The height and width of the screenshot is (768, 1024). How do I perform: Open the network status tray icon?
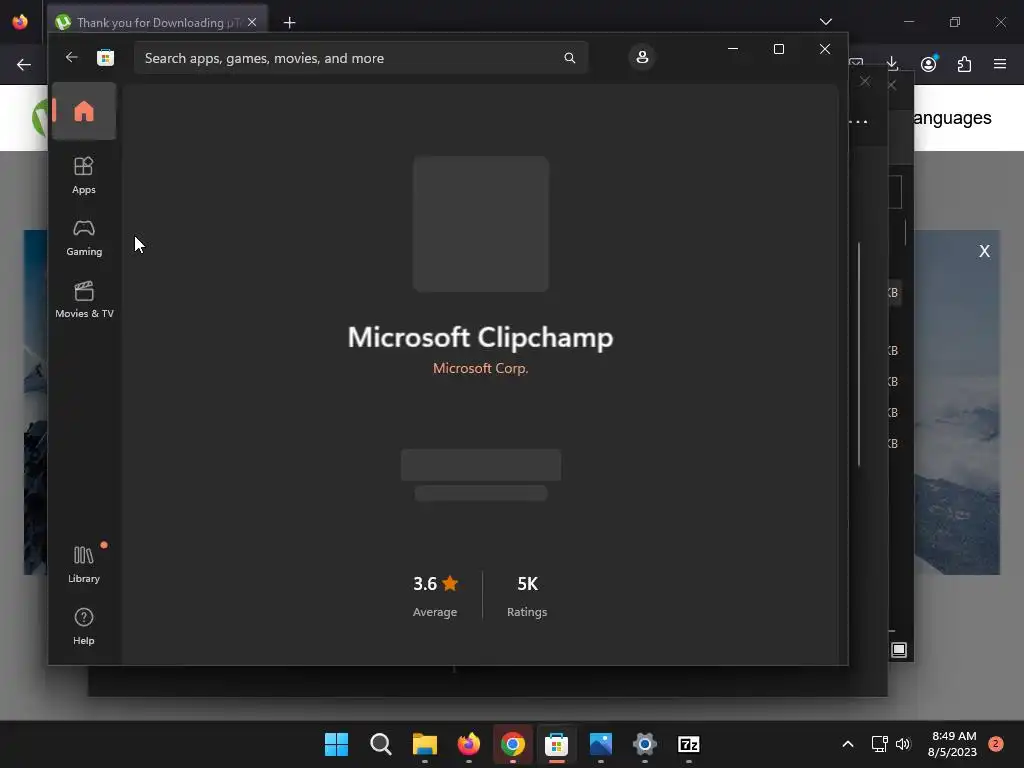click(x=879, y=744)
